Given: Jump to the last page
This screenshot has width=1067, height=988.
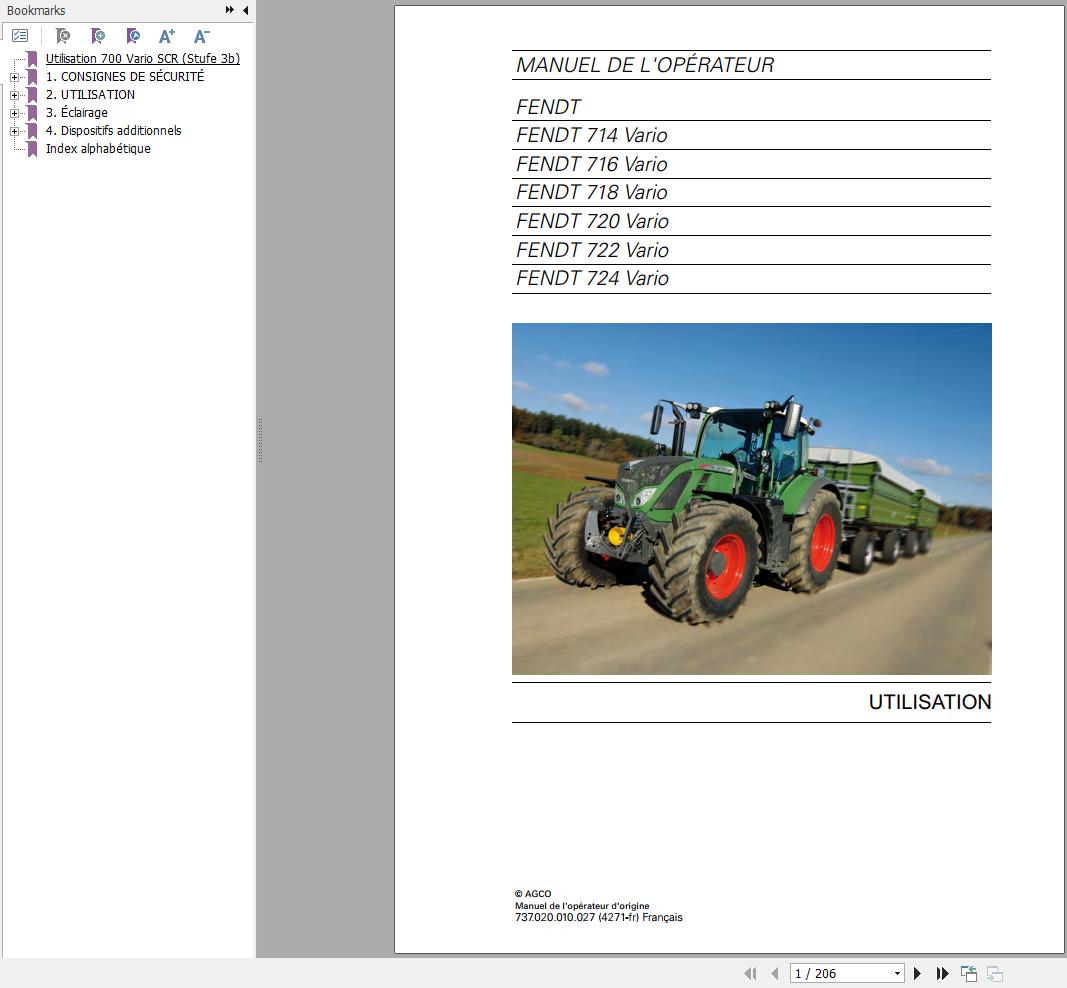Looking at the screenshot, I should coord(942,973).
